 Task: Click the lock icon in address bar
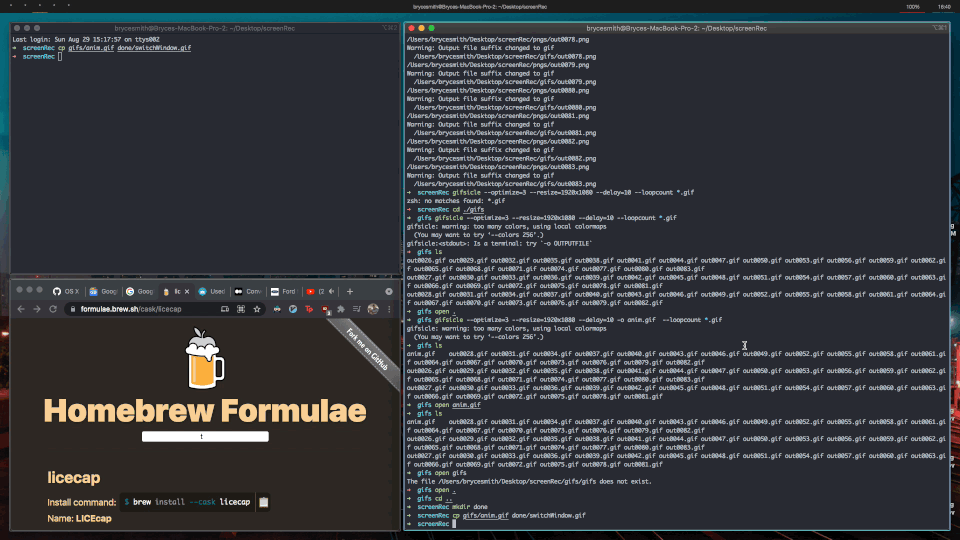[73, 309]
